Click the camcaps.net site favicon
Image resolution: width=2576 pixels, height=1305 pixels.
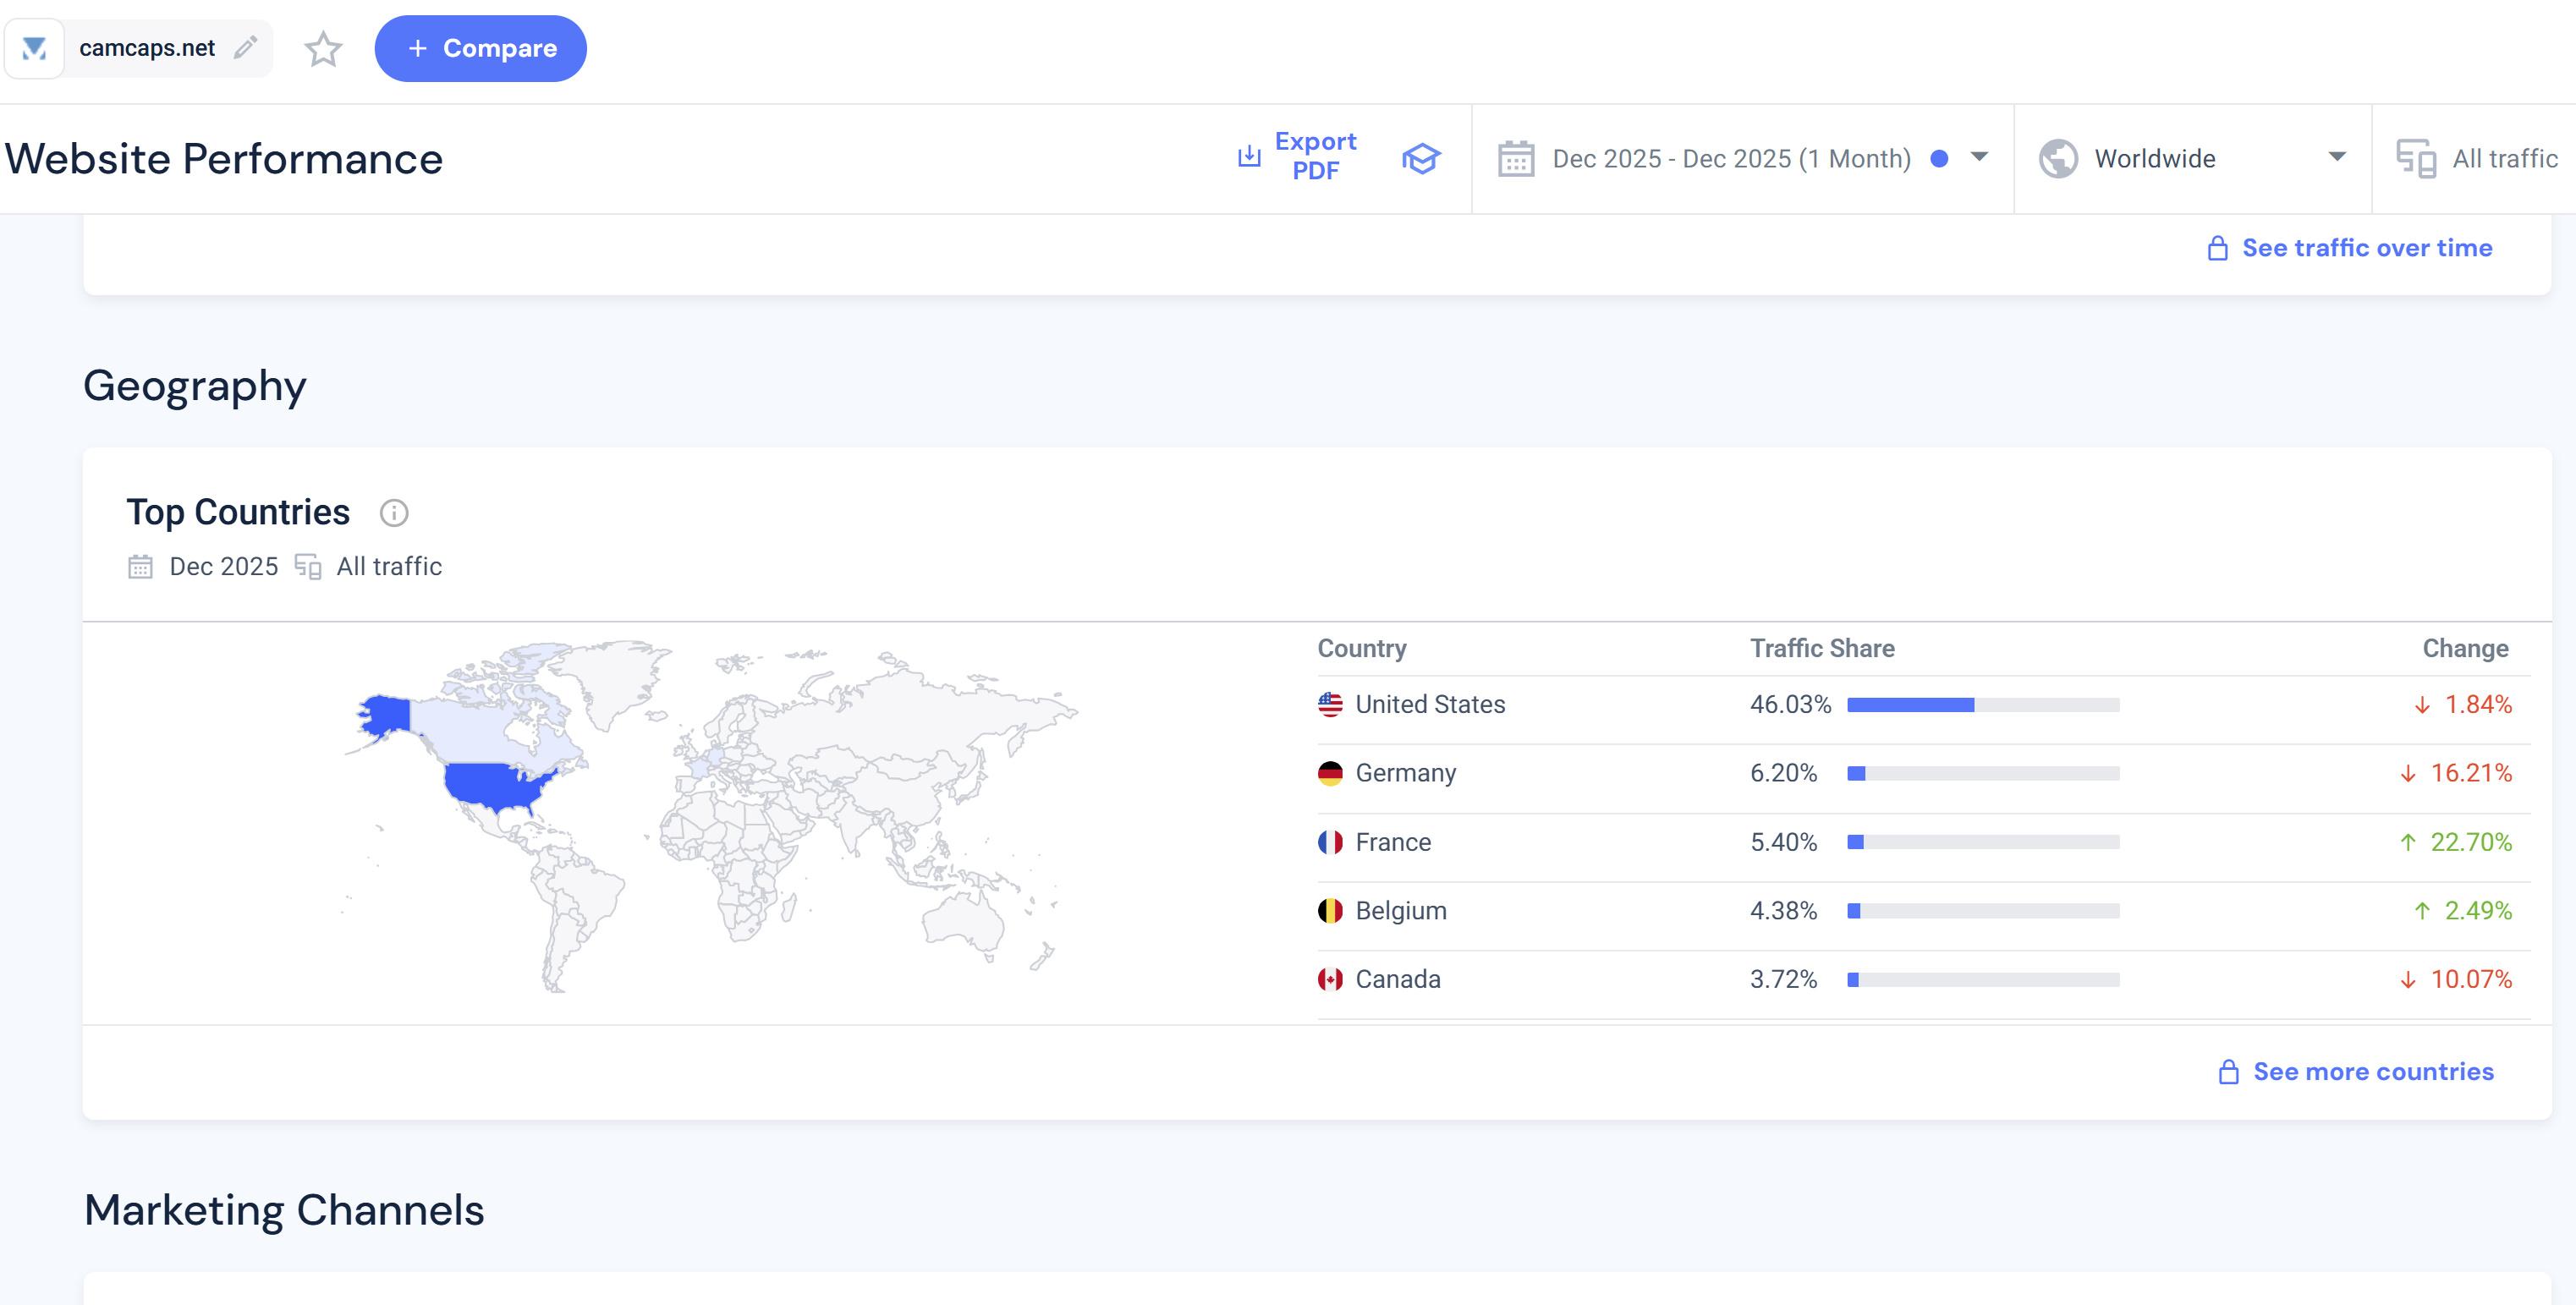point(35,48)
